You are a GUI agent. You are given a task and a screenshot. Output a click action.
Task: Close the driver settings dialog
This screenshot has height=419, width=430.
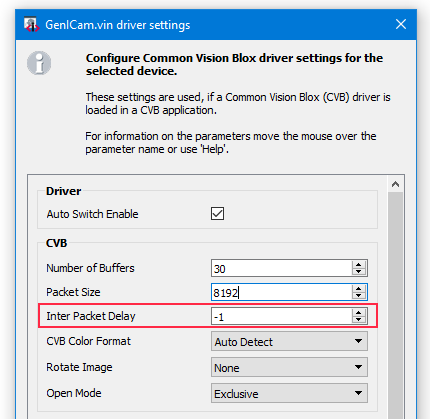pos(401,24)
